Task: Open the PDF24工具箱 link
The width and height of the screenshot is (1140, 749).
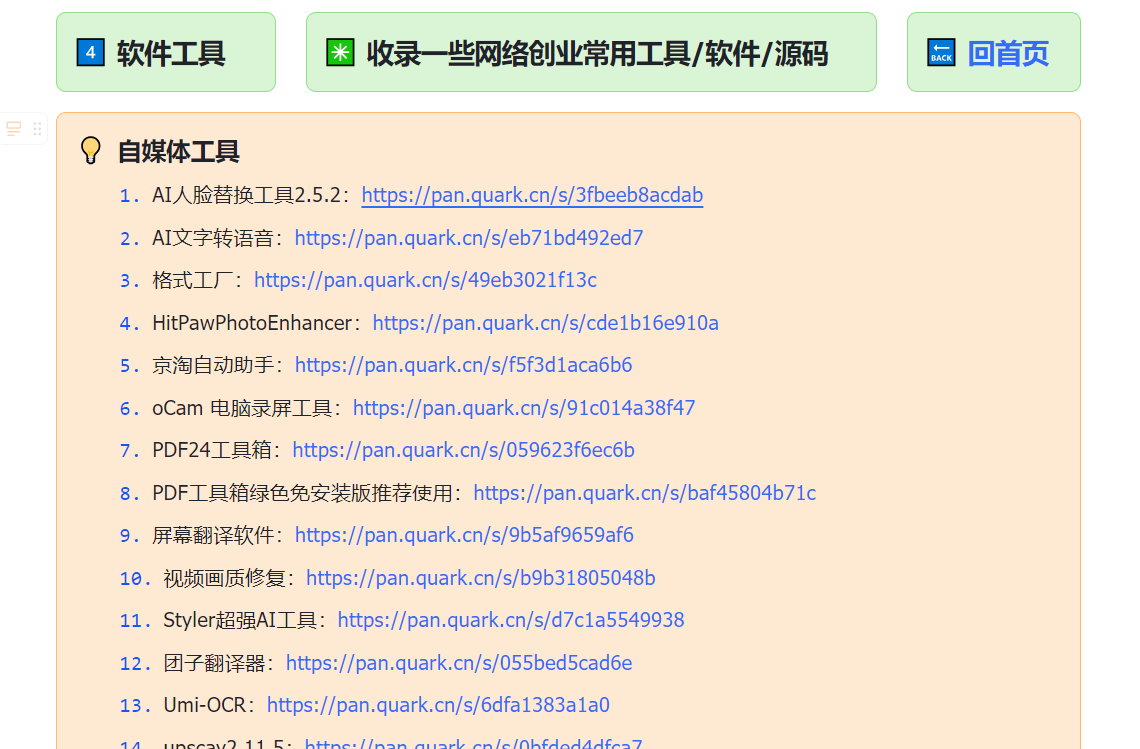Action: (463, 450)
